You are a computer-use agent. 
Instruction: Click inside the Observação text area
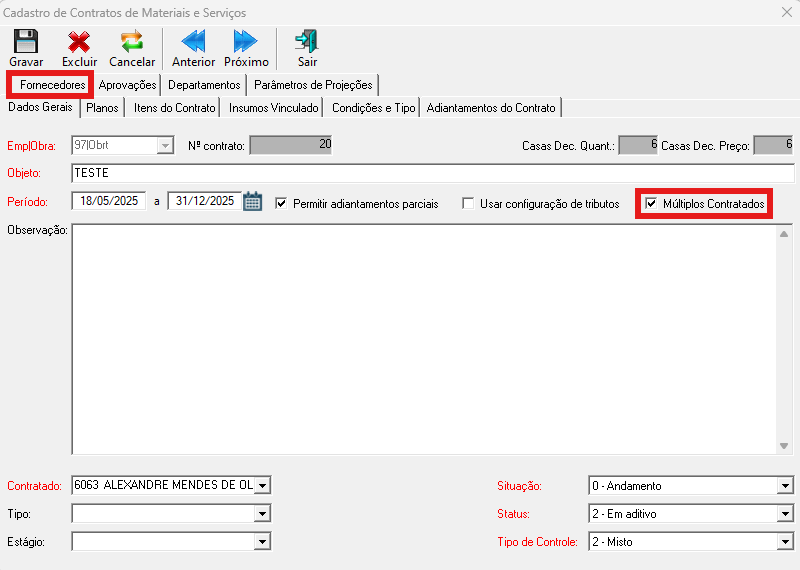(x=420, y=340)
